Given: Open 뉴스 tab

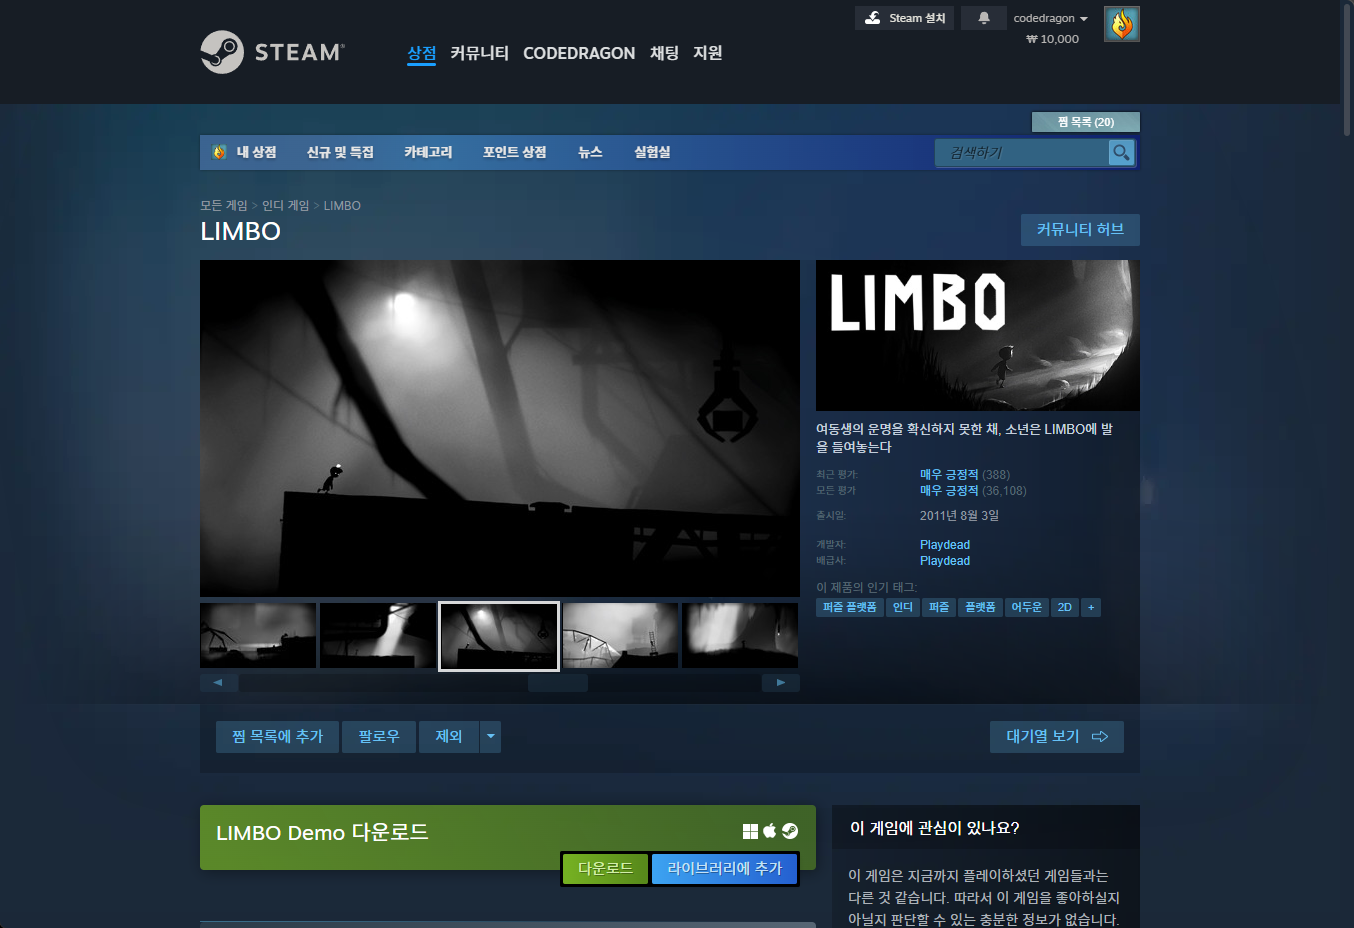Looking at the screenshot, I should point(590,152).
